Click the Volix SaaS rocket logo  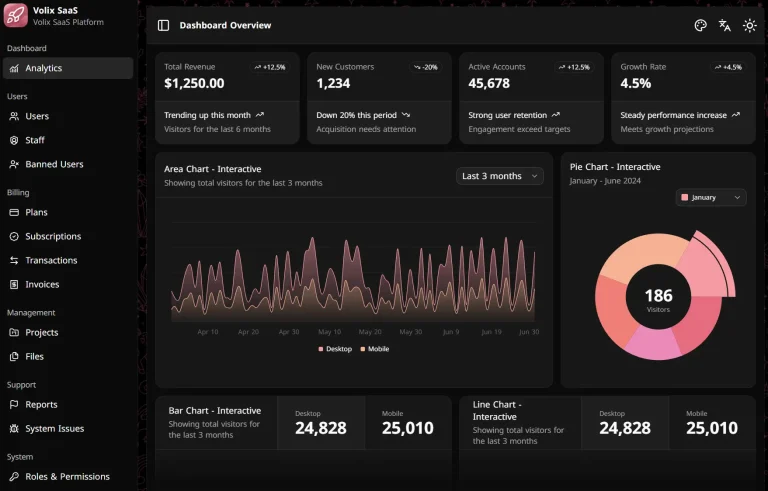pos(16,15)
